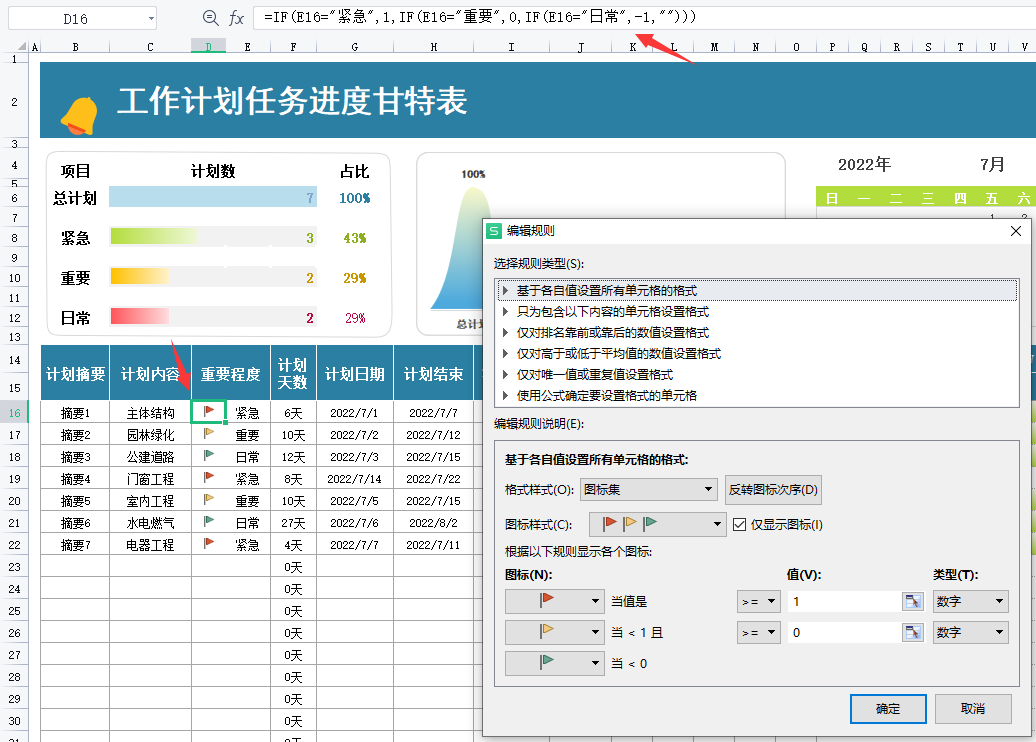Click the value field containing 0

[844, 632]
